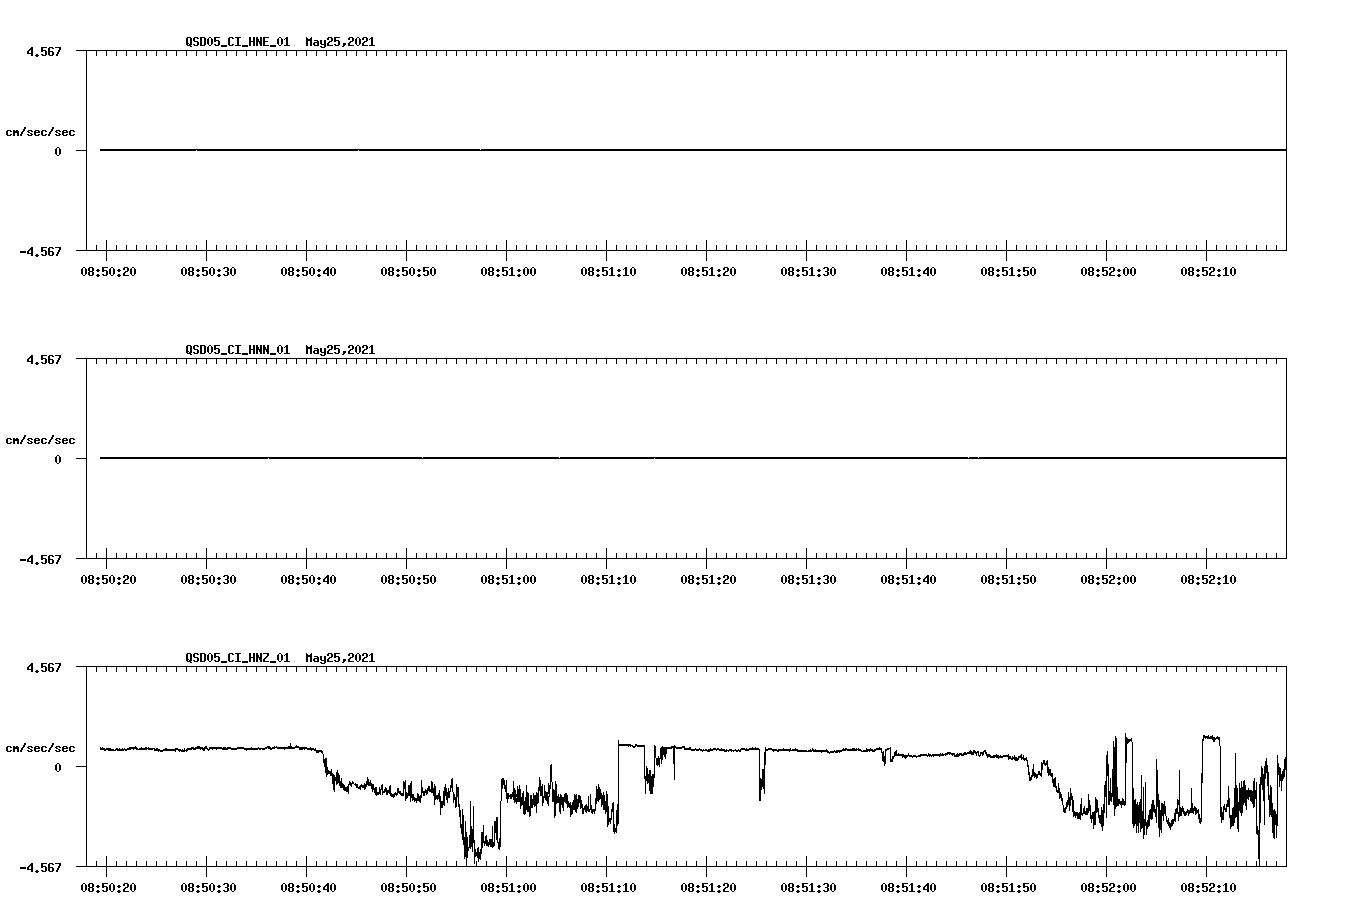
Task: Click the 4.567 upper amplitude label on HNE plot
Action: [42, 49]
